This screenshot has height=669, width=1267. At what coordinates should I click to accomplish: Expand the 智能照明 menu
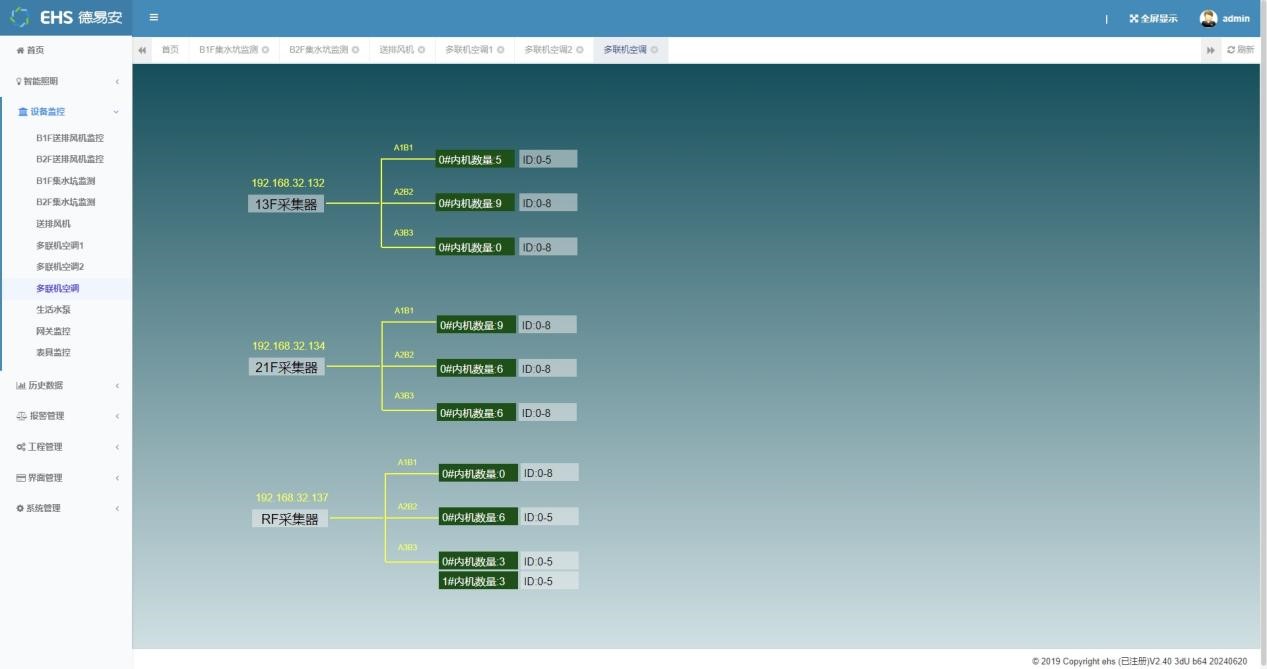coord(41,81)
